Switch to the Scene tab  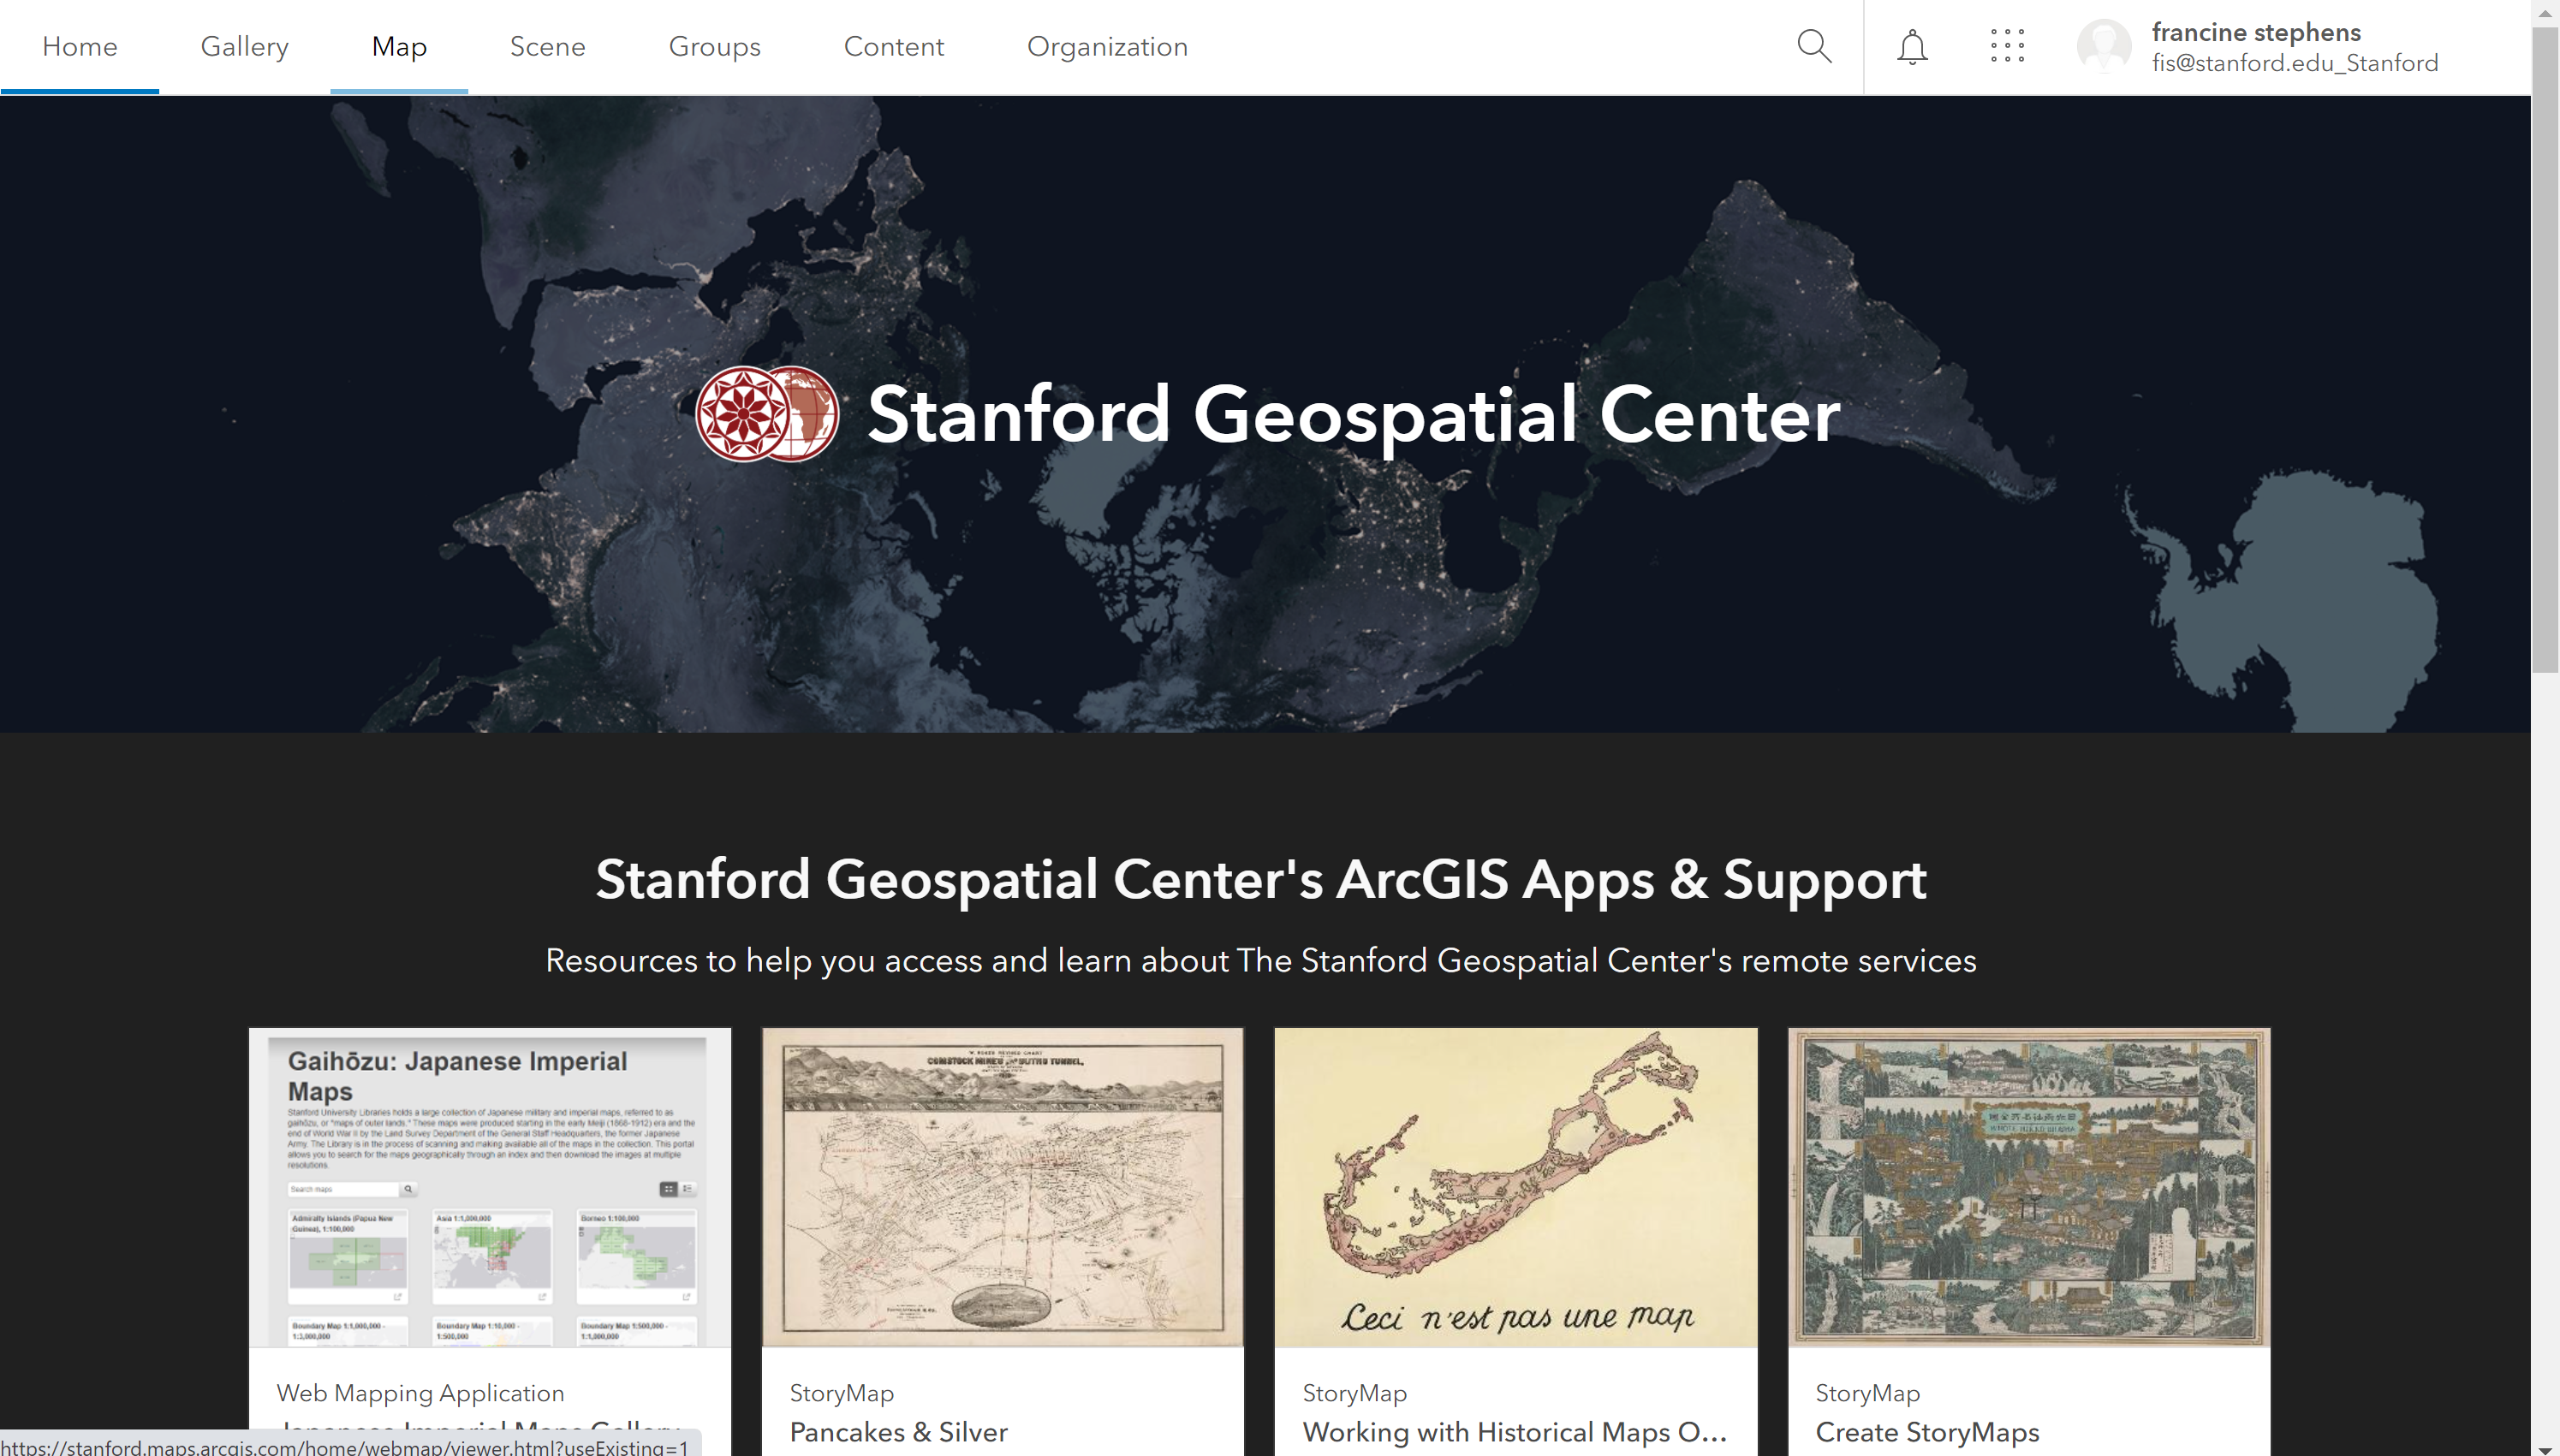pos(547,46)
